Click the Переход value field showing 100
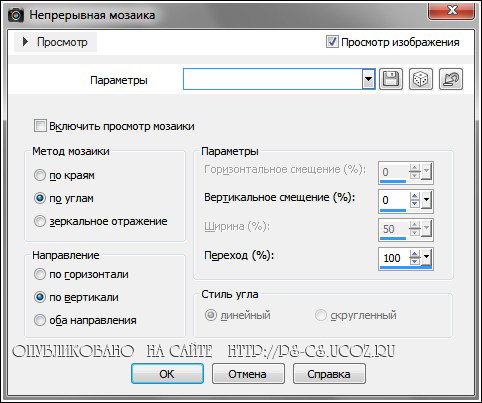The image size is (482, 403). (394, 257)
